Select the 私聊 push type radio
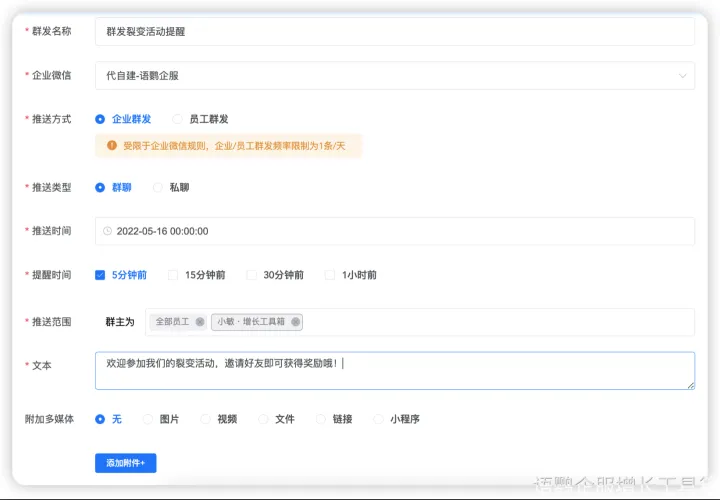Viewport: 720px width, 500px height. (158, 187)
